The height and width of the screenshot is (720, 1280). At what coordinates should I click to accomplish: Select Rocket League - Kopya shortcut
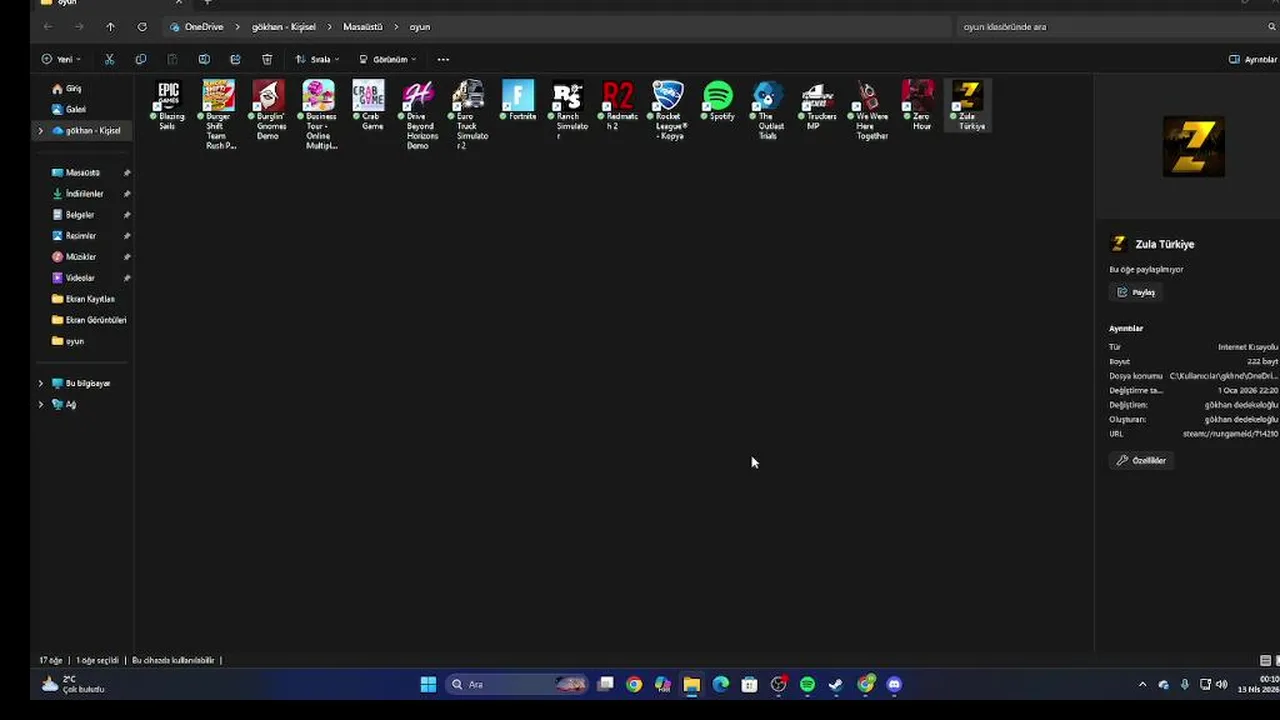pos(668,111)
